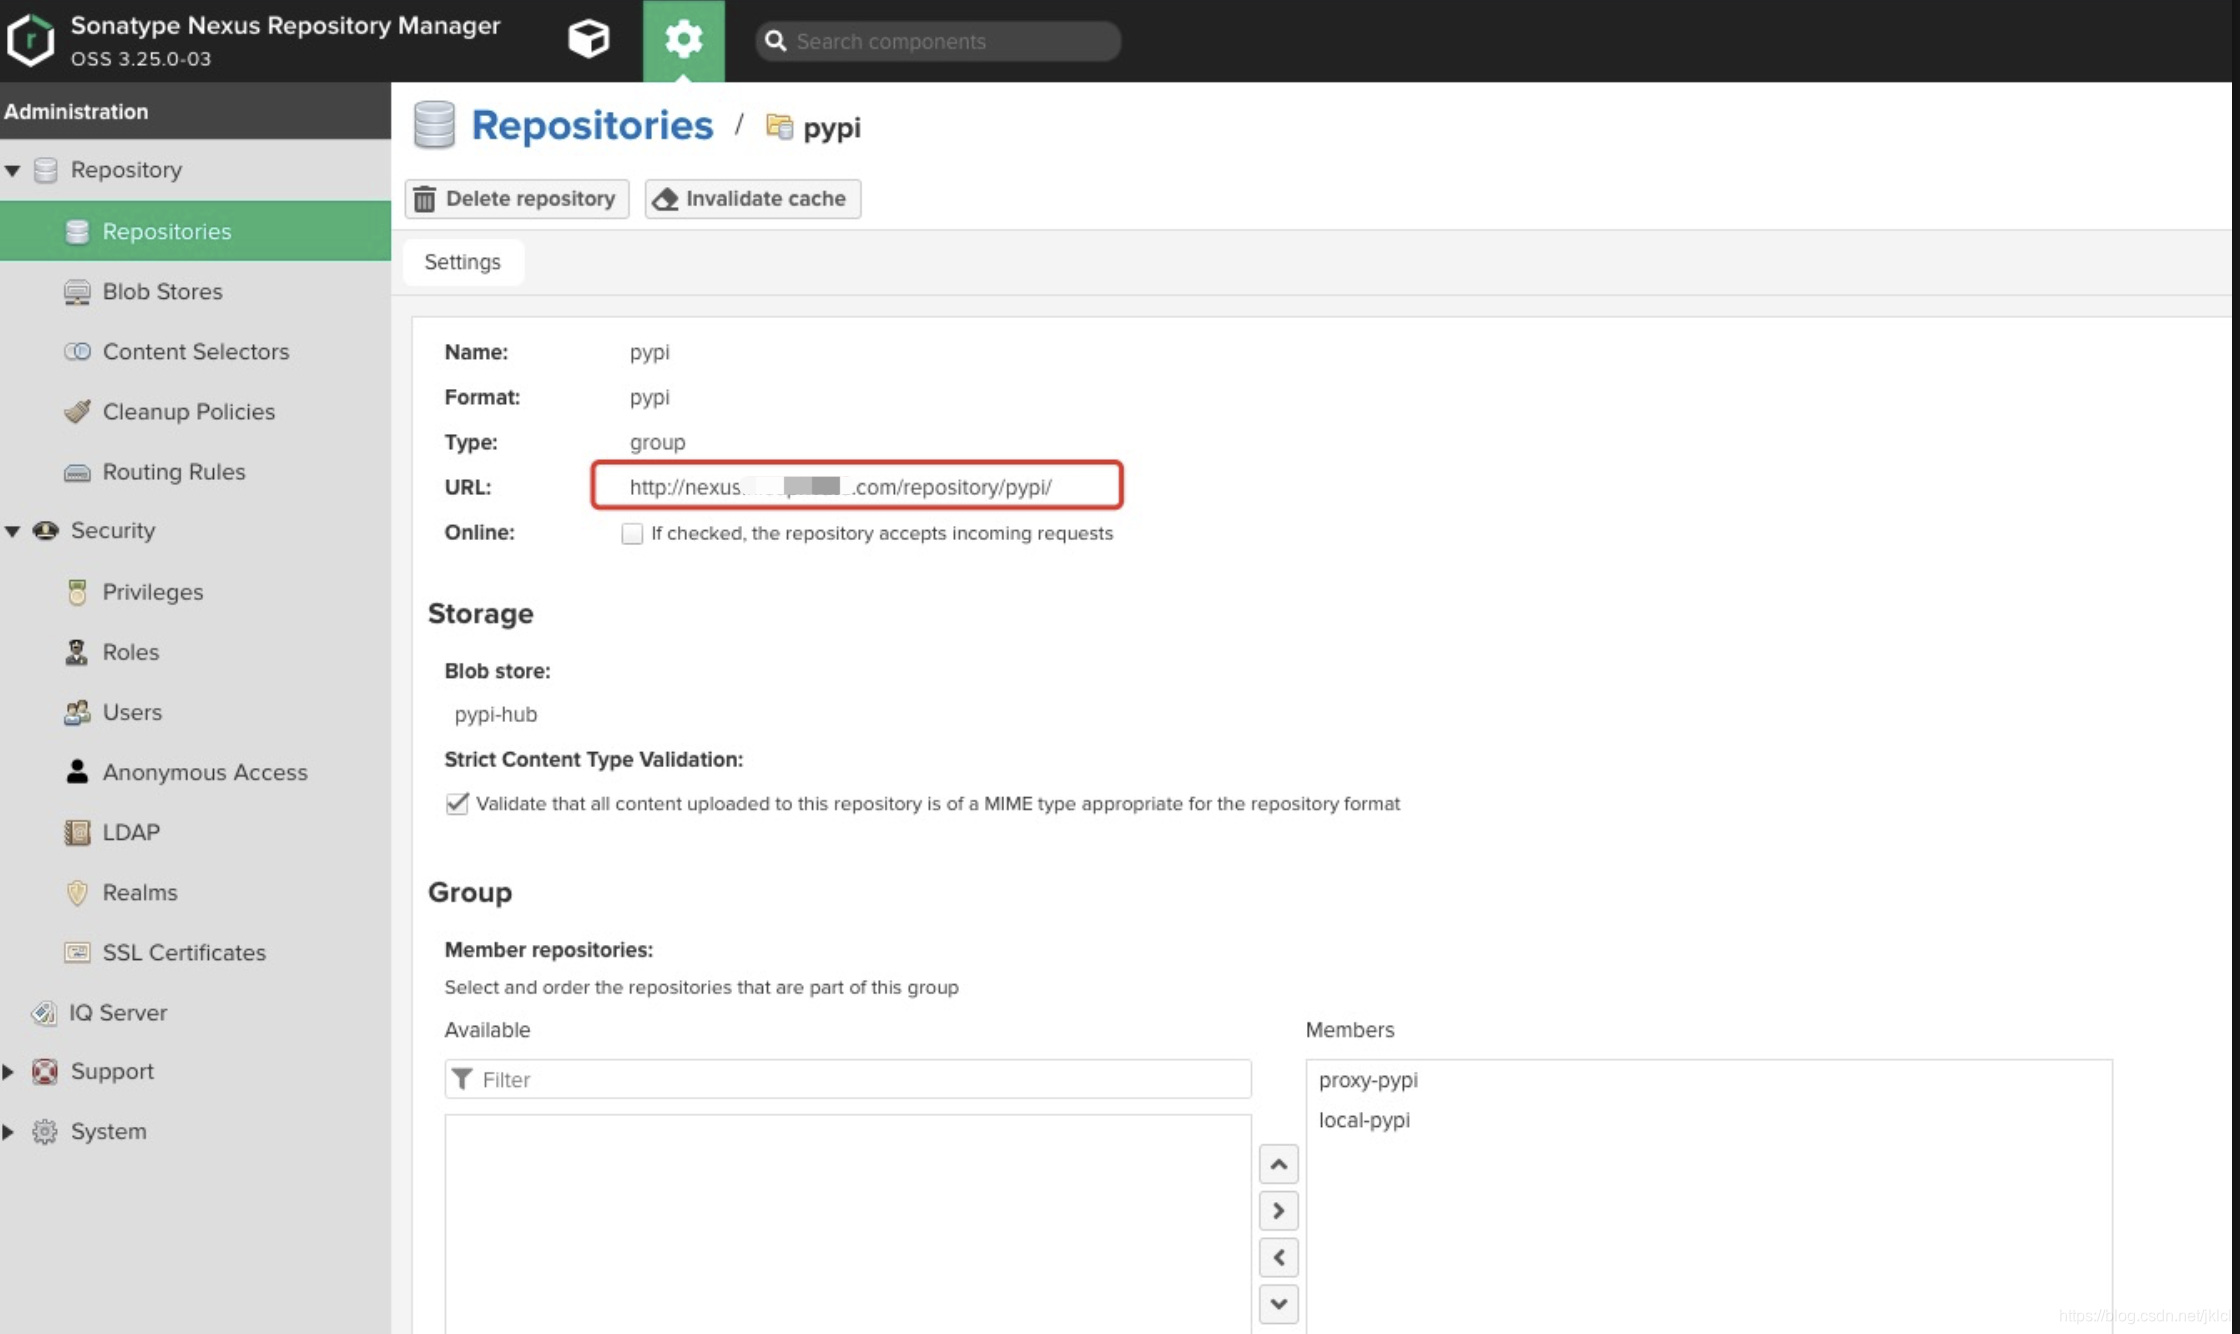Click the Administration gear icon
The image size is (2240, 1334).
(683, 40)
